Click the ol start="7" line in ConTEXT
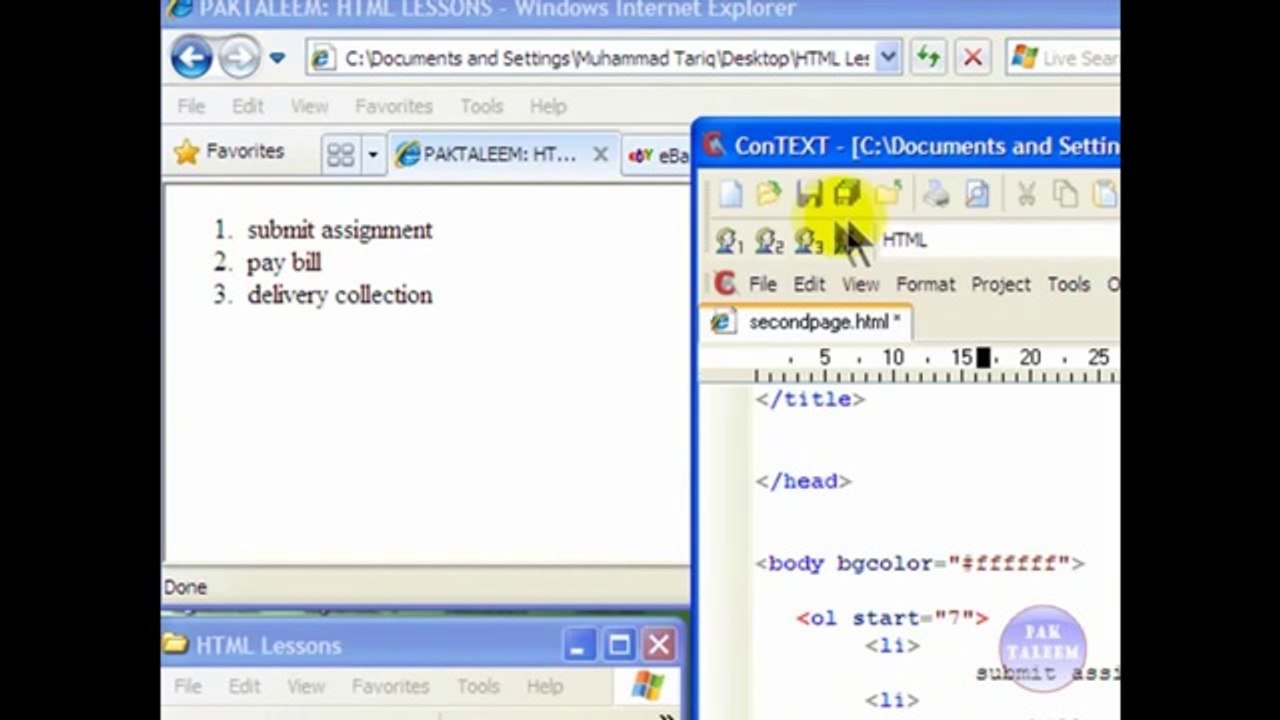Screen dimensions: 1280x720 (x=892, y=618)
